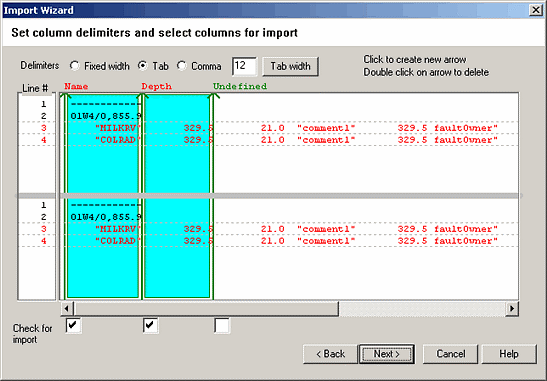
Task: Click line number 3 in upper pane
Action: (x=44, y=128)
